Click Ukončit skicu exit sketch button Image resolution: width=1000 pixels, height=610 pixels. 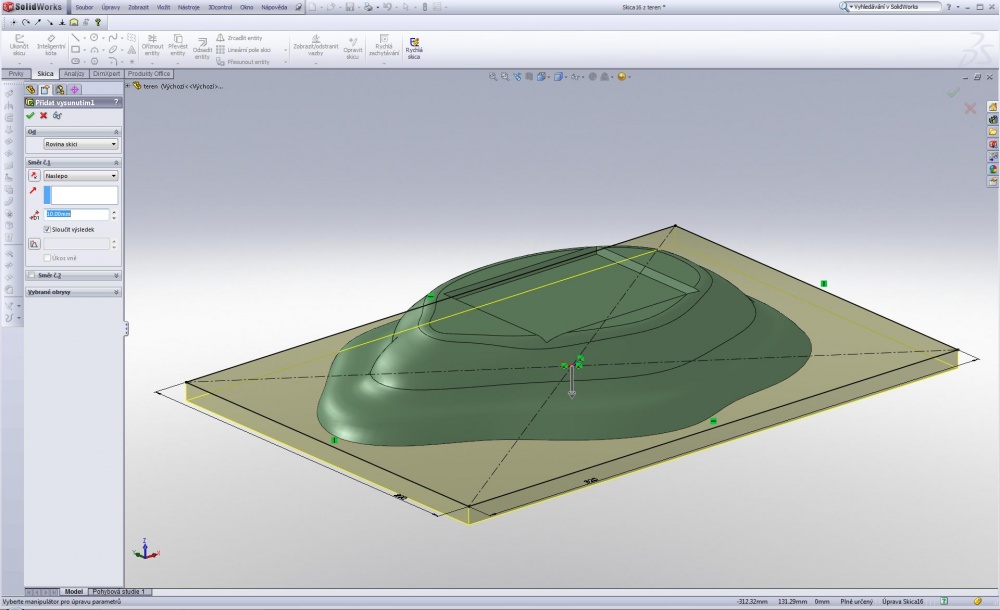point(19,46)
